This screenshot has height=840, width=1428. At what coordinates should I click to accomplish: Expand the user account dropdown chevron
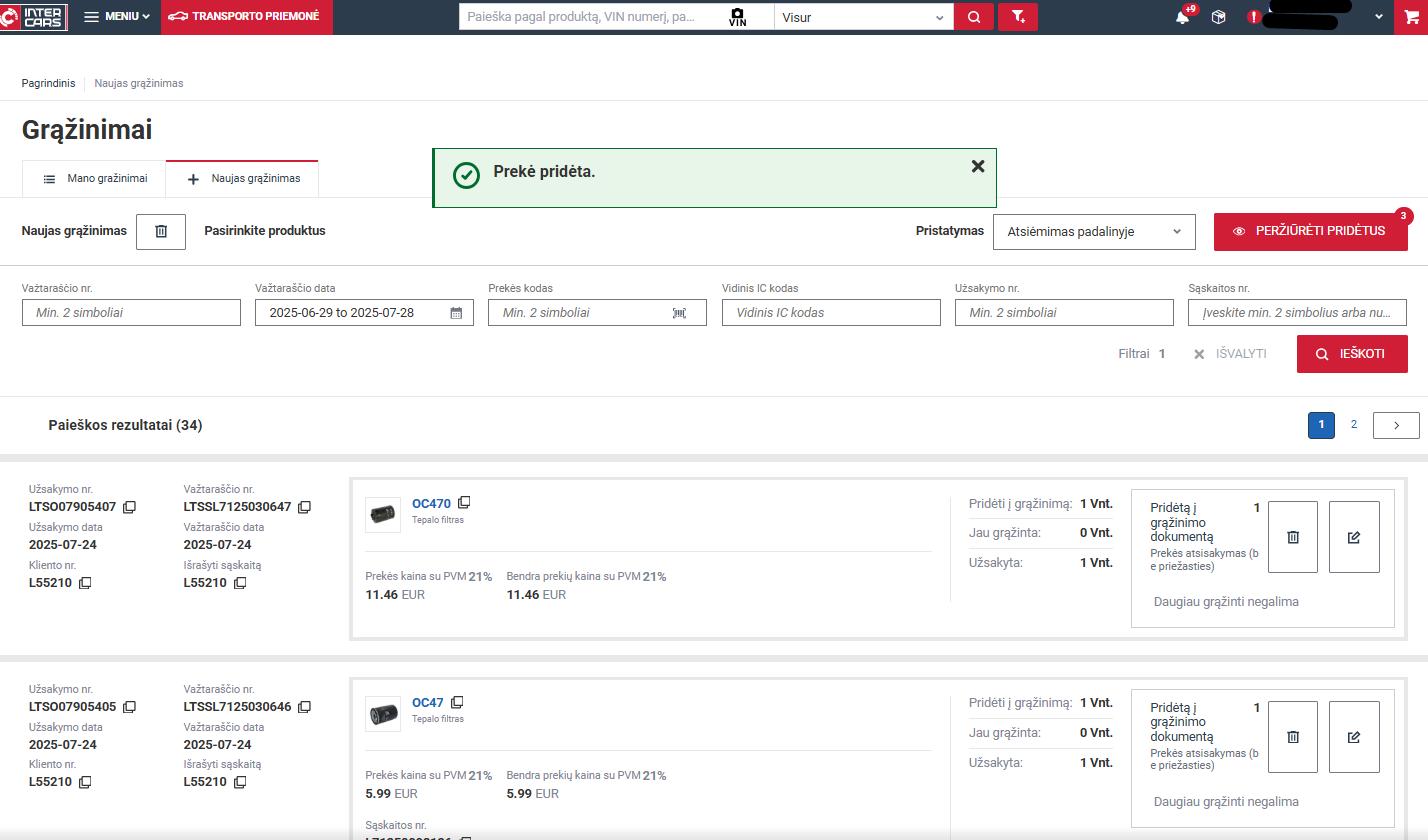click(1379, 17)
